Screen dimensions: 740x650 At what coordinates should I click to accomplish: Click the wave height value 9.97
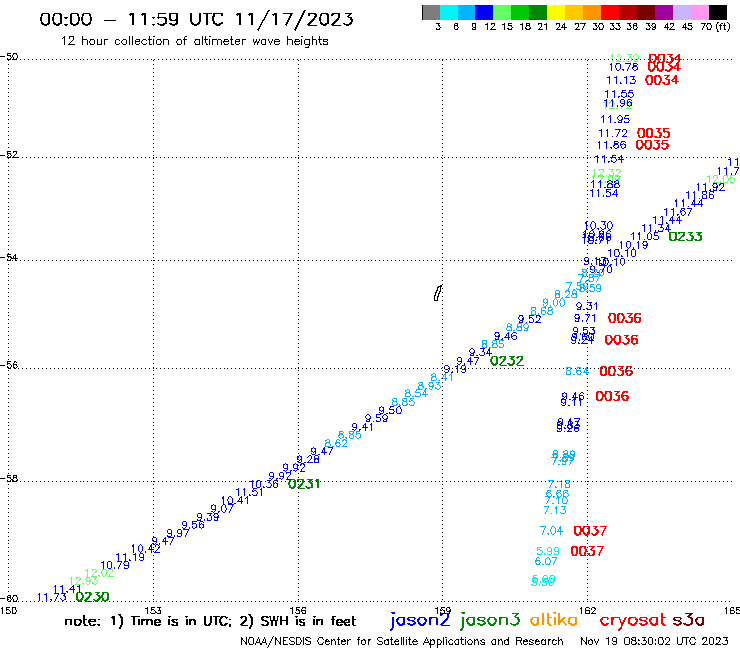(x=178, y=533)
